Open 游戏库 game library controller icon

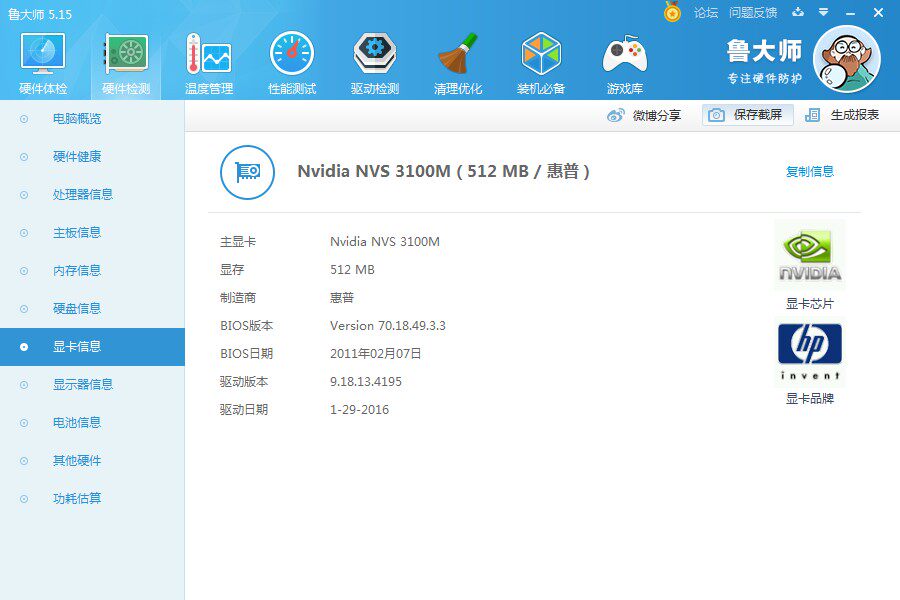coord(624,53)
